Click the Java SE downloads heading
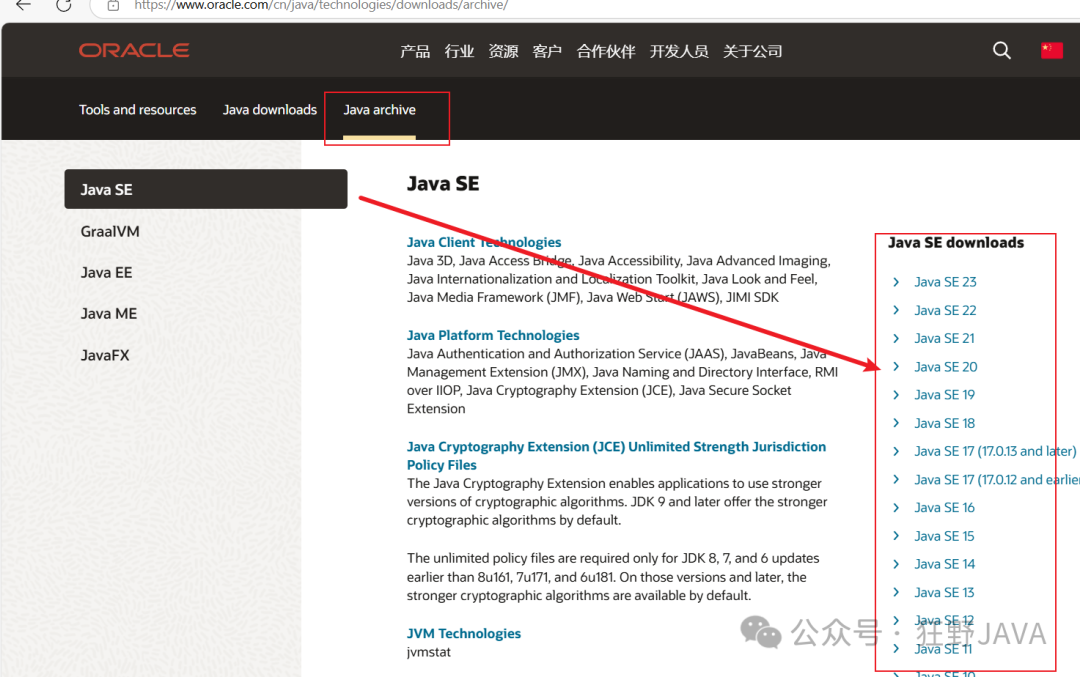The height and width of the screenshot is (677, 1080). (x=956, y=242)
